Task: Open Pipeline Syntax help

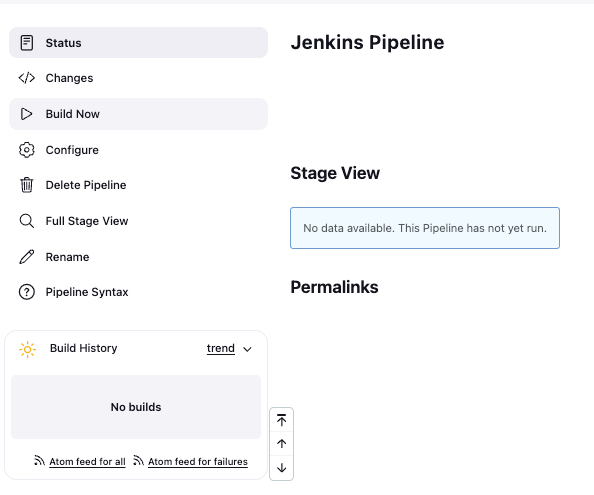Action: tap(138, 292)
